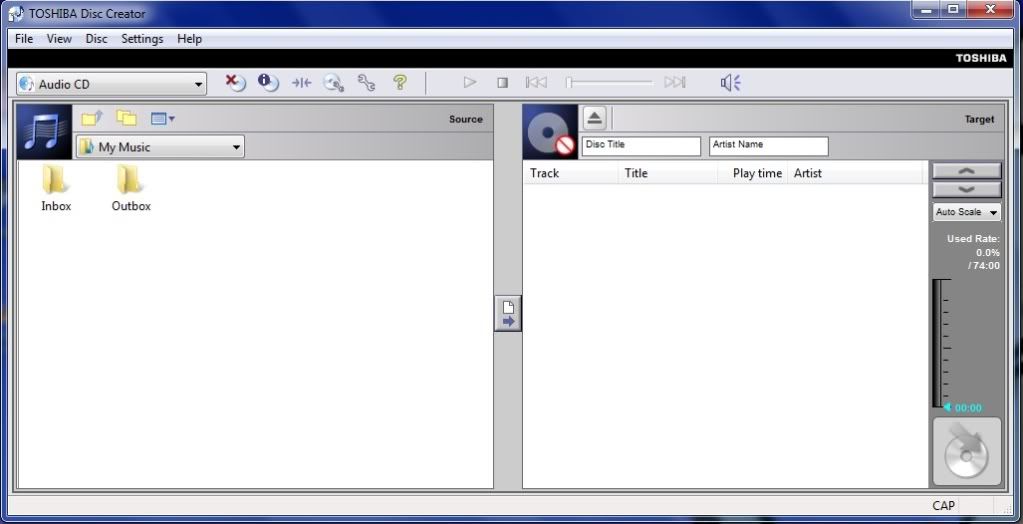Close the Disc Creator window
This screenshot has width=1023, height=524.
(x=991, y=9)
